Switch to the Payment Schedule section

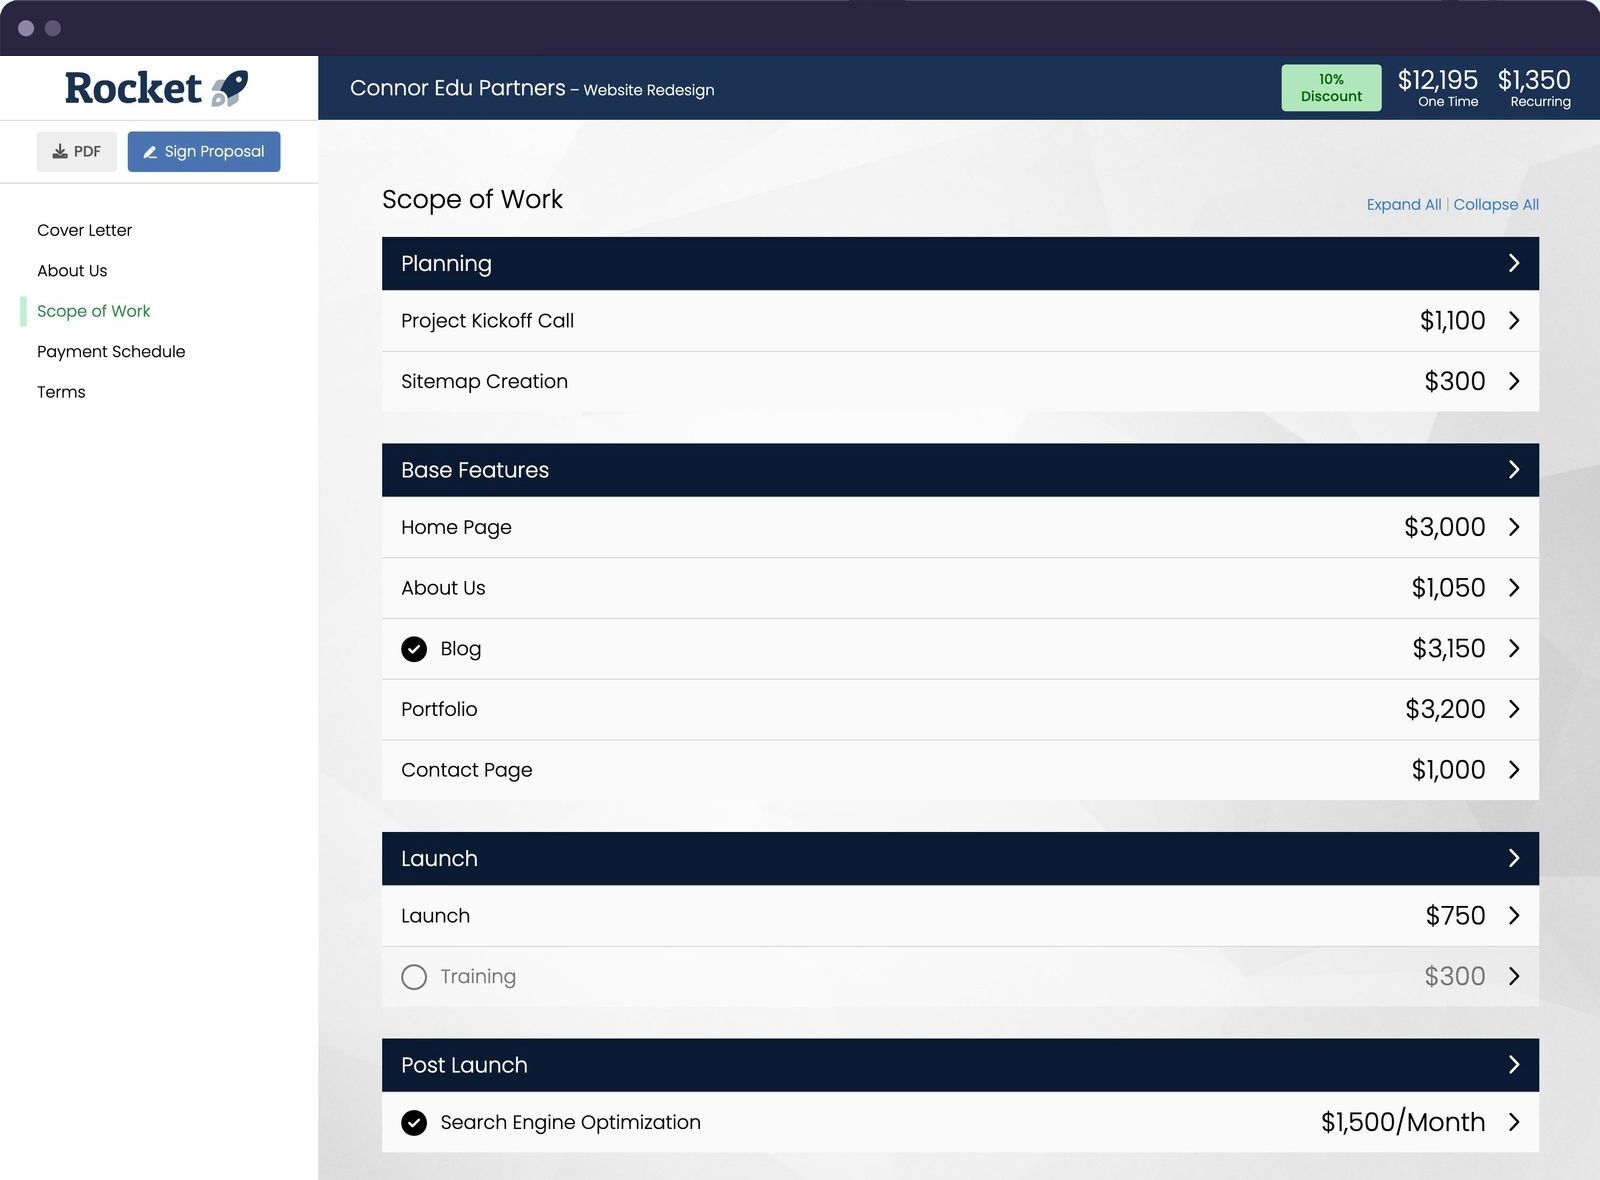point(111,351)
